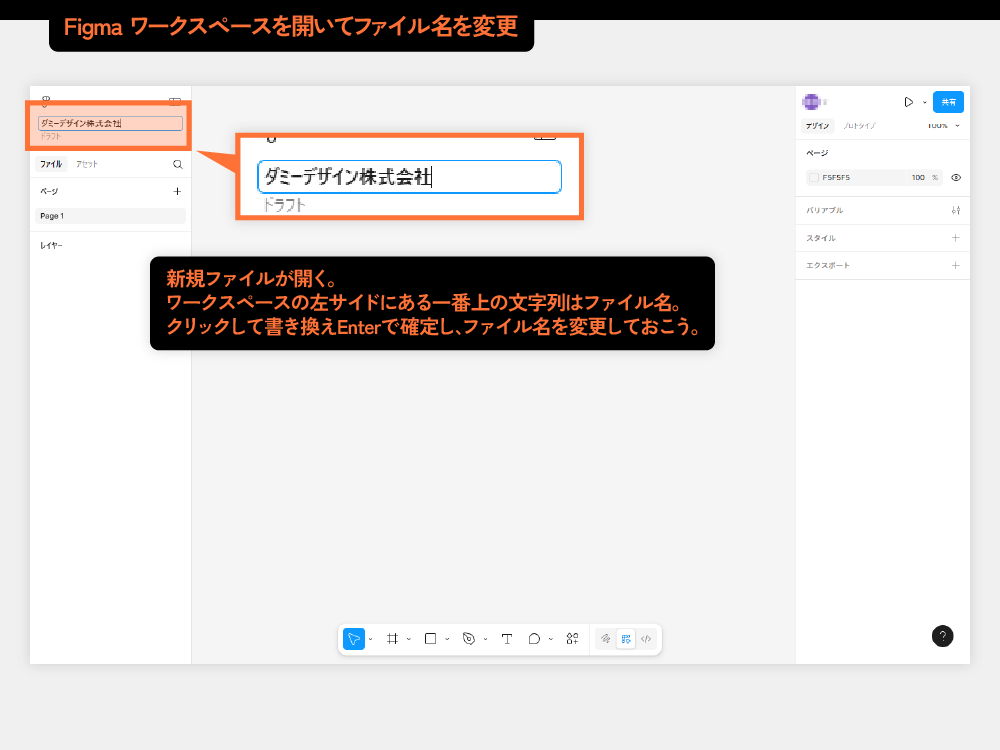The height and width of the screenshot is (750, 1000).
Task: Select the Frame tool
Action: point(392,639)
